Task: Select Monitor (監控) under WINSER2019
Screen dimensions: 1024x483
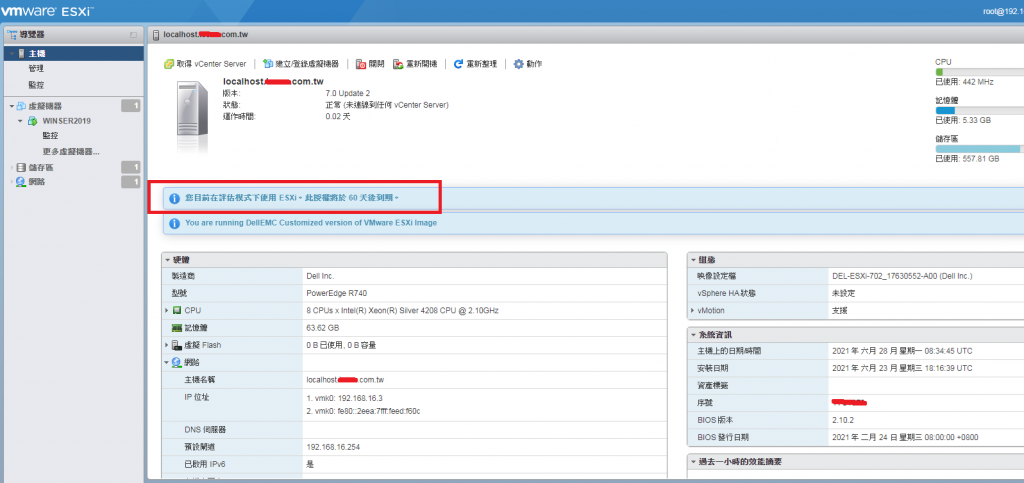Action: (x=50, y=136)
